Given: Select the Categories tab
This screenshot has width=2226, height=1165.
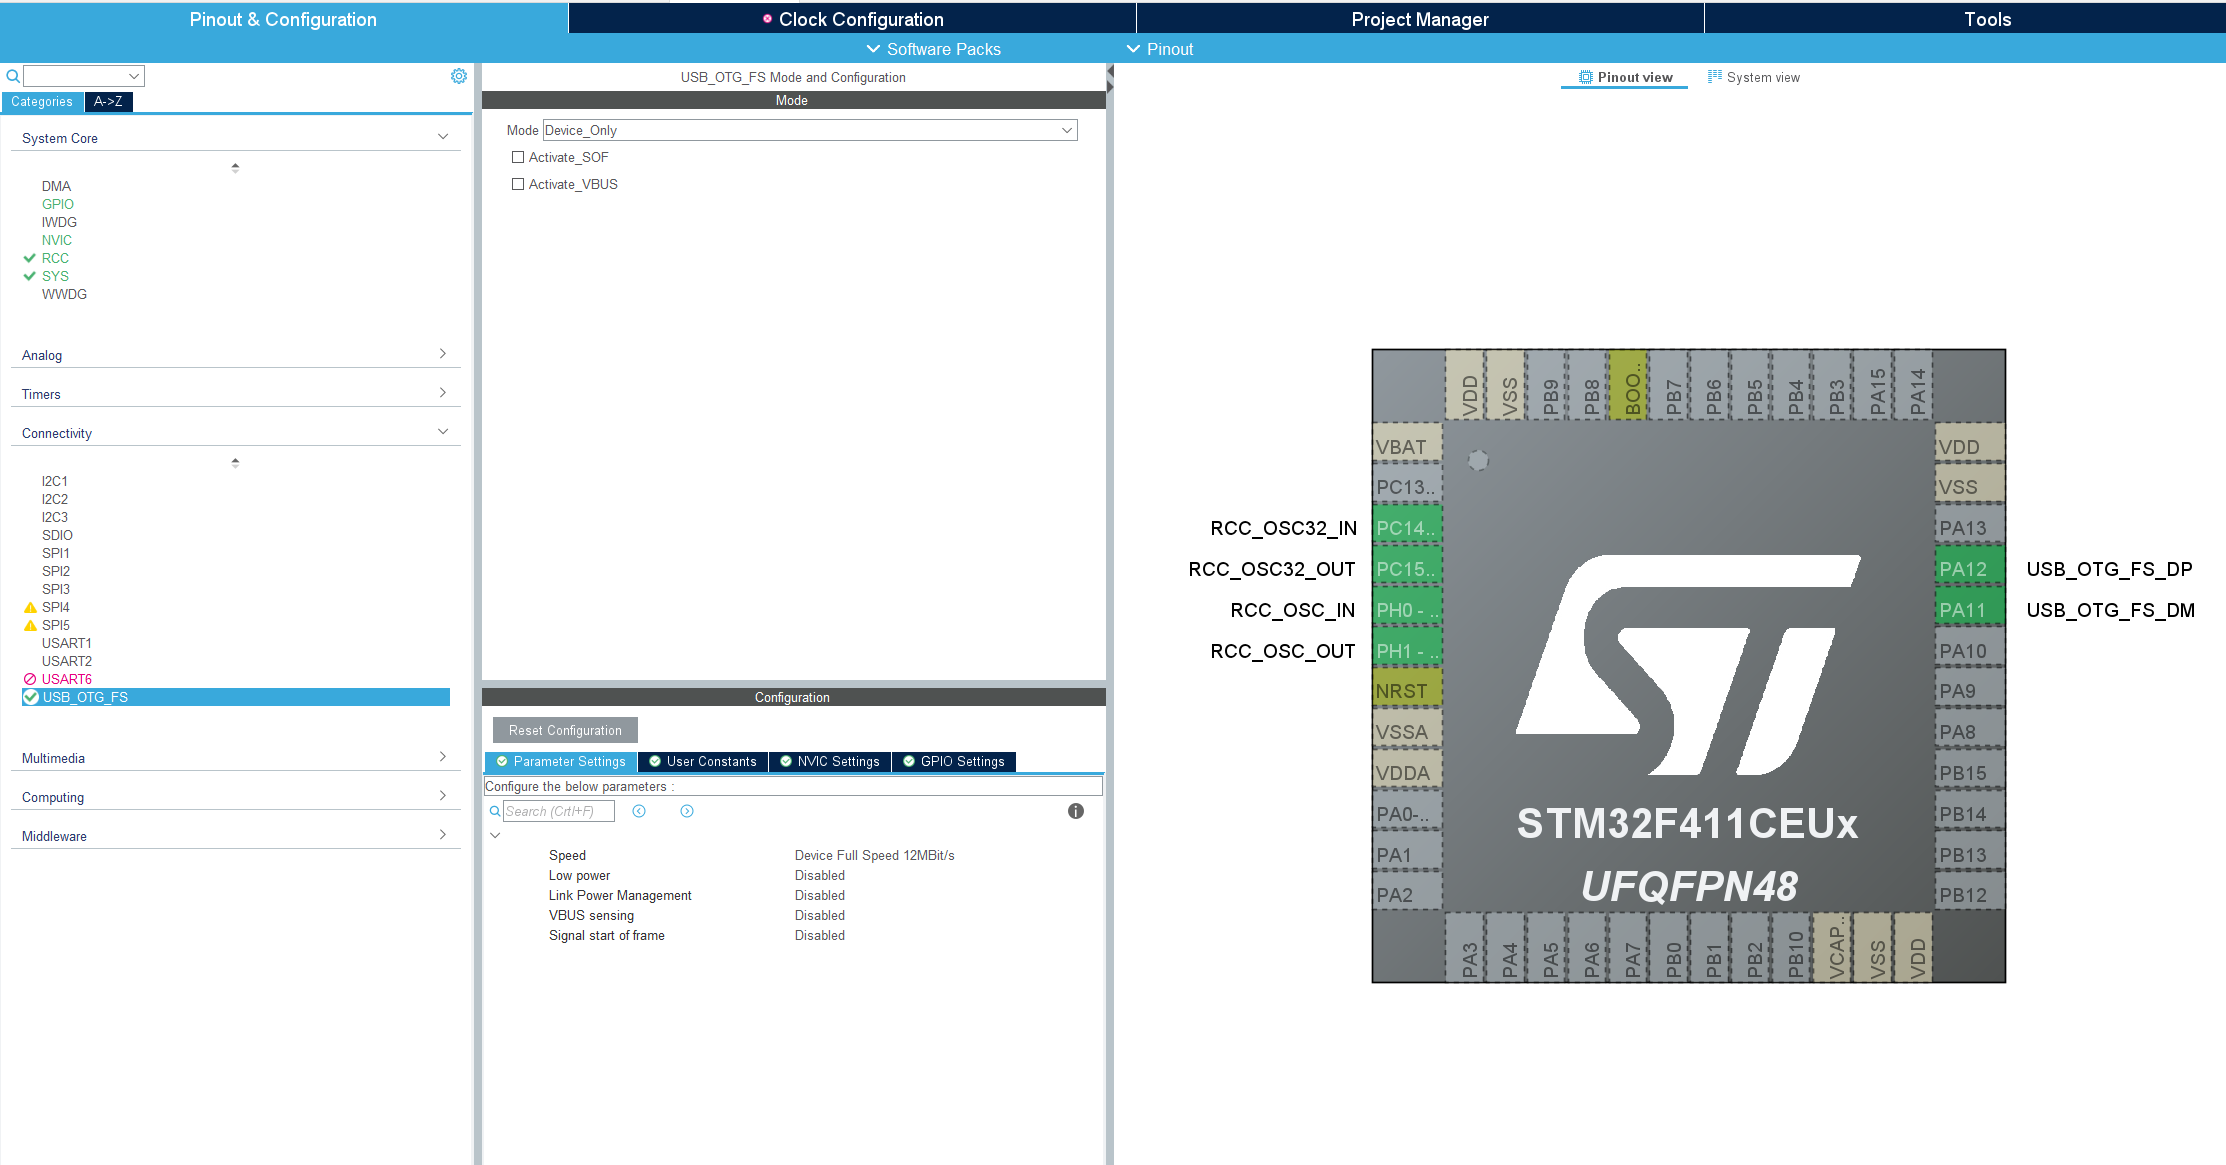Looking at the screenshot, I should [x=42, y=101].
